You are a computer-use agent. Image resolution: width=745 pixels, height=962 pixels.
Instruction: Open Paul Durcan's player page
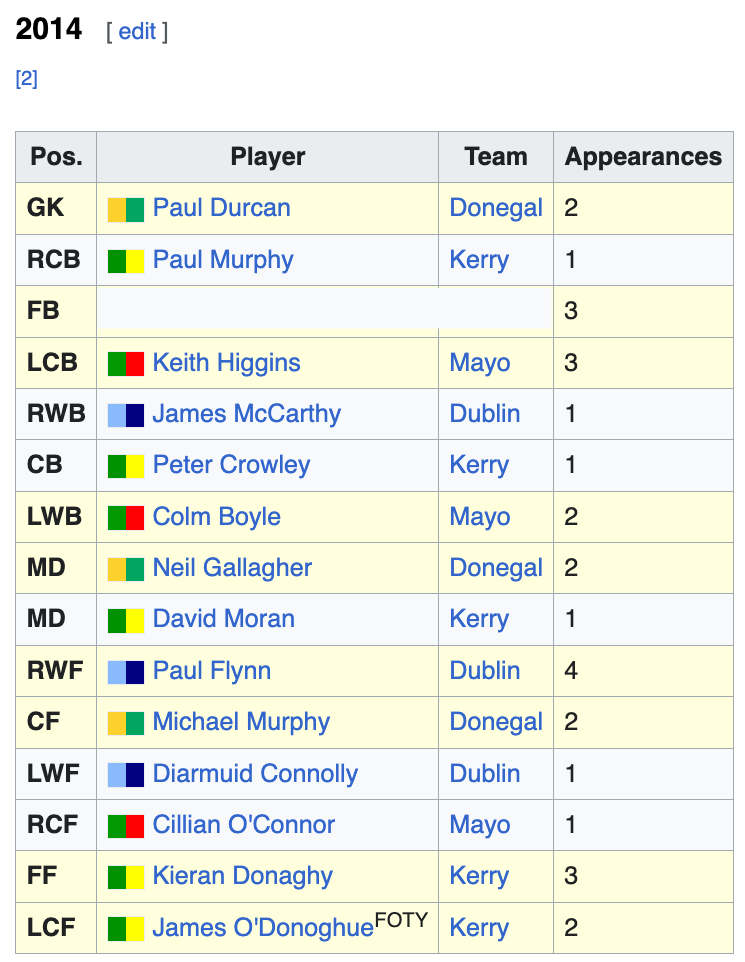point(221,208)
